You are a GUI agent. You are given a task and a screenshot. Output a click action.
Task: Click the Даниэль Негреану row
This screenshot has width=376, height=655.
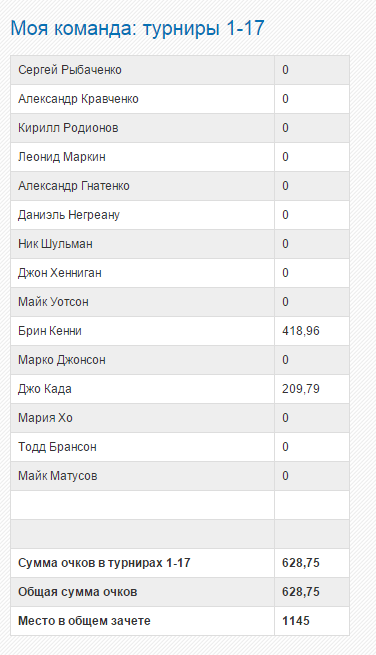pyautogui.click(x=180, y=215)
